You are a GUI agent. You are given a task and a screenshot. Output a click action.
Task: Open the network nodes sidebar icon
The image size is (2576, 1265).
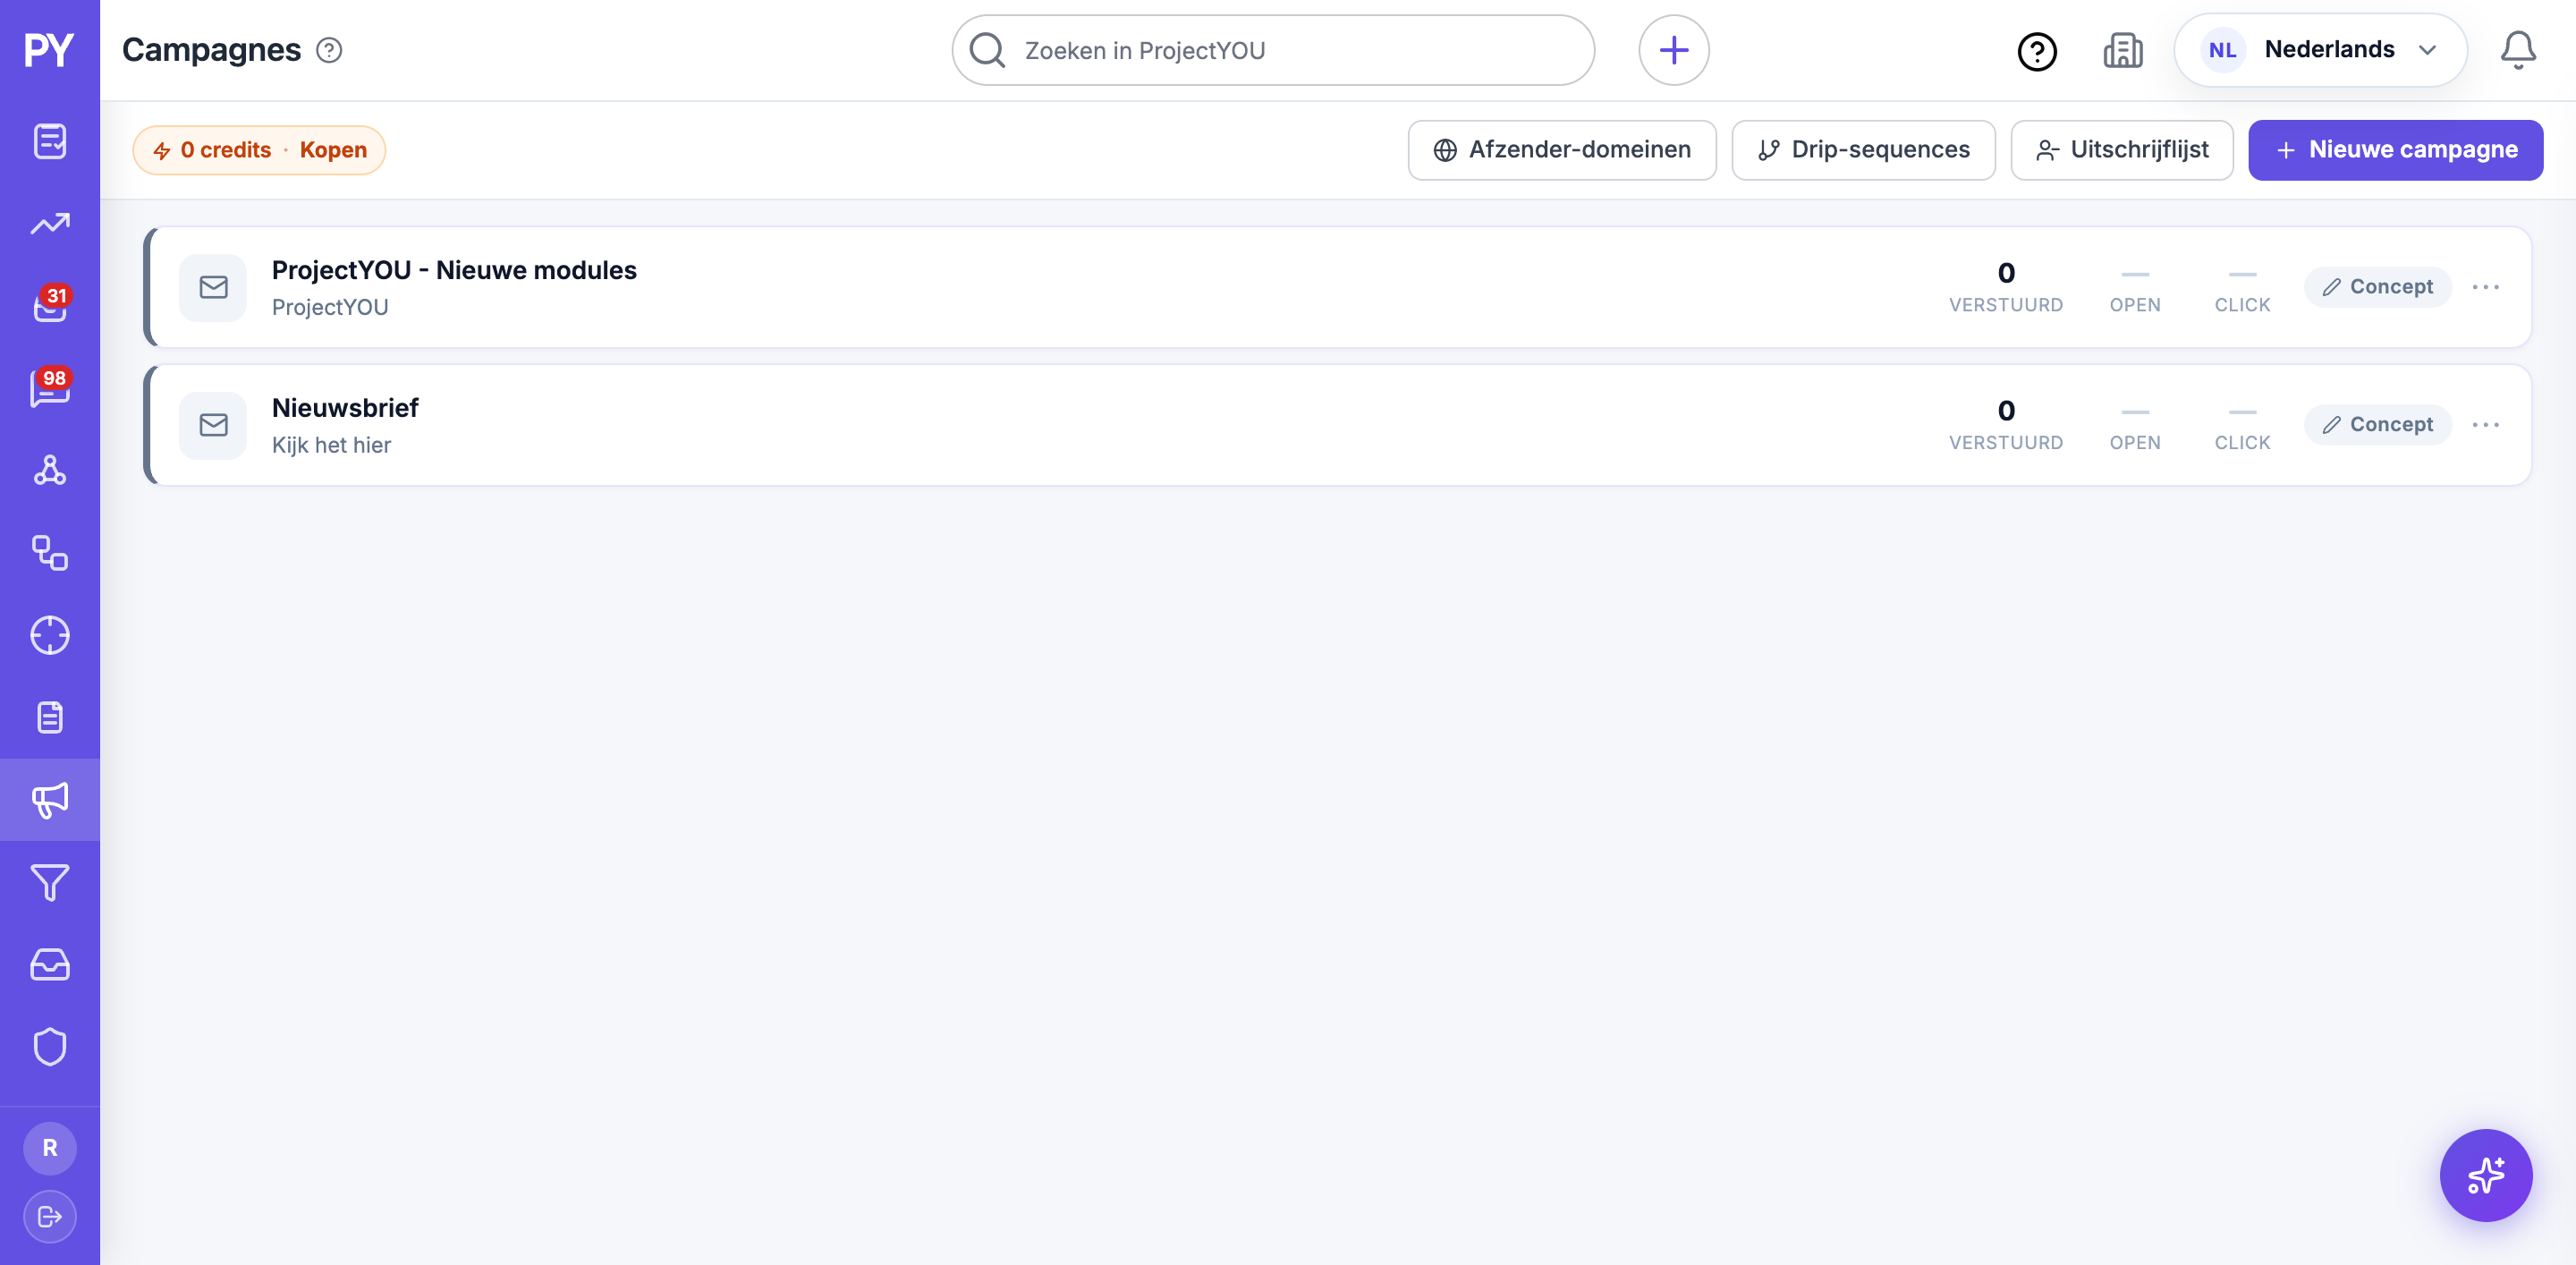[x=50, y=470]
